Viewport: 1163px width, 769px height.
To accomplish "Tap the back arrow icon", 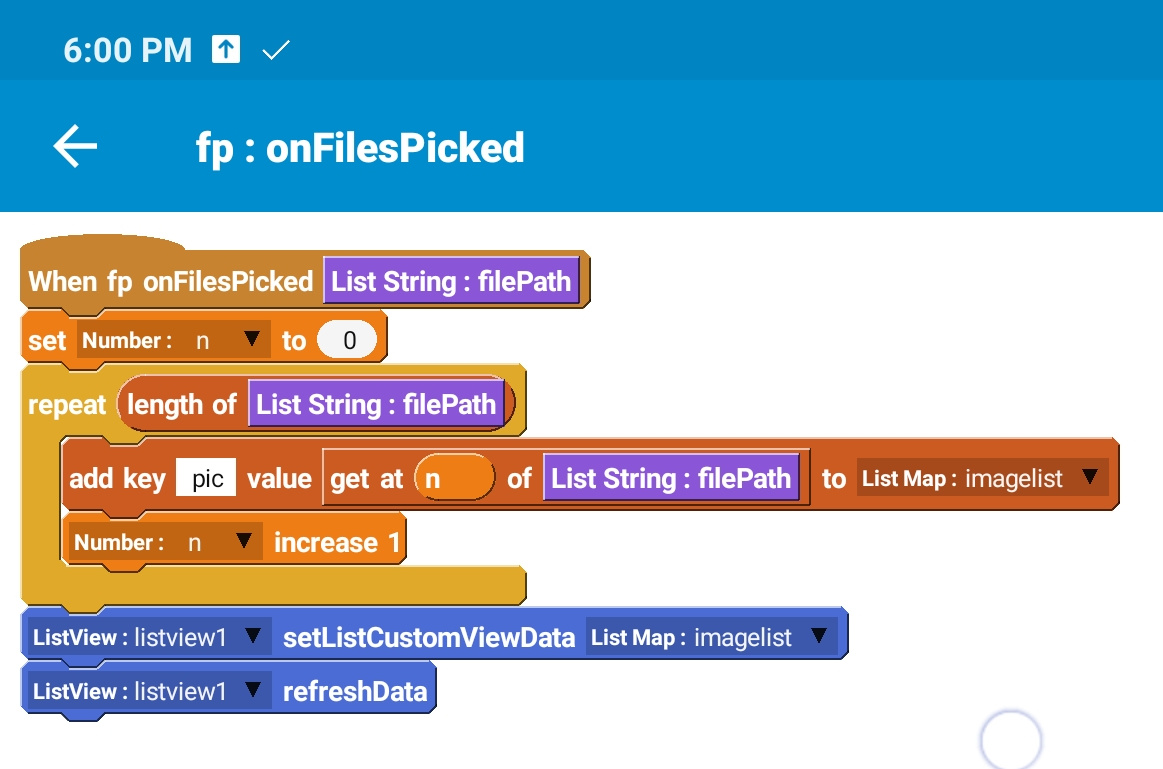I will (x=75, y=147).
